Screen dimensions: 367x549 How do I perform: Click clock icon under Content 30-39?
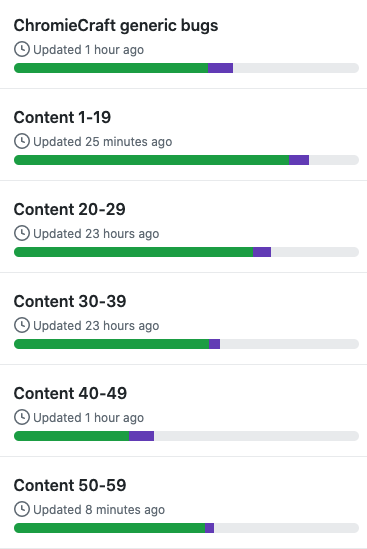pyautogui.click(x=22, y=326)
